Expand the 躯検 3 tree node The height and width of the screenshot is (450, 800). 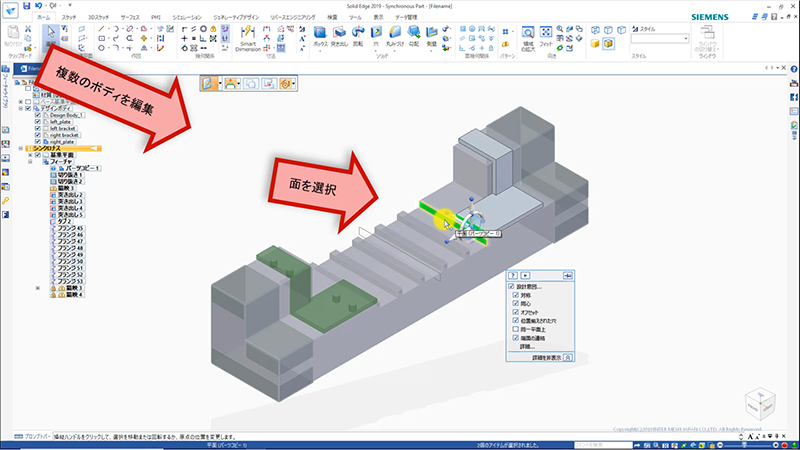pyautogui.click(x=39, y=287)
